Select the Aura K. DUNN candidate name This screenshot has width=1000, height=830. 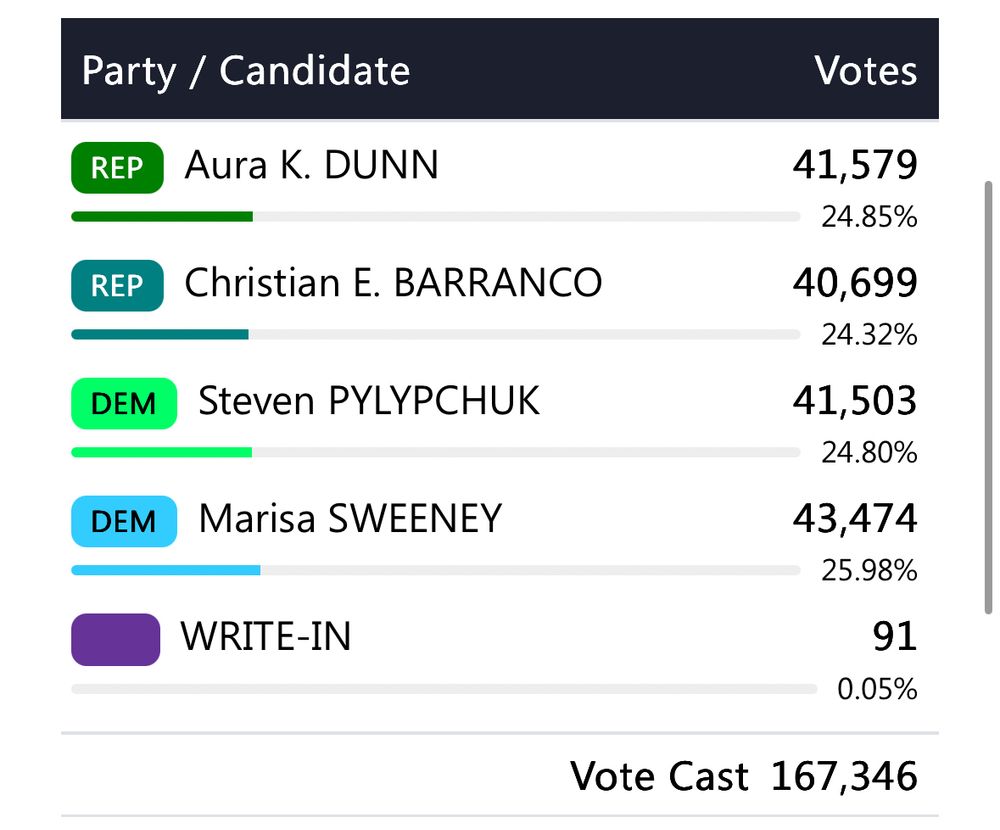[311, 166]
